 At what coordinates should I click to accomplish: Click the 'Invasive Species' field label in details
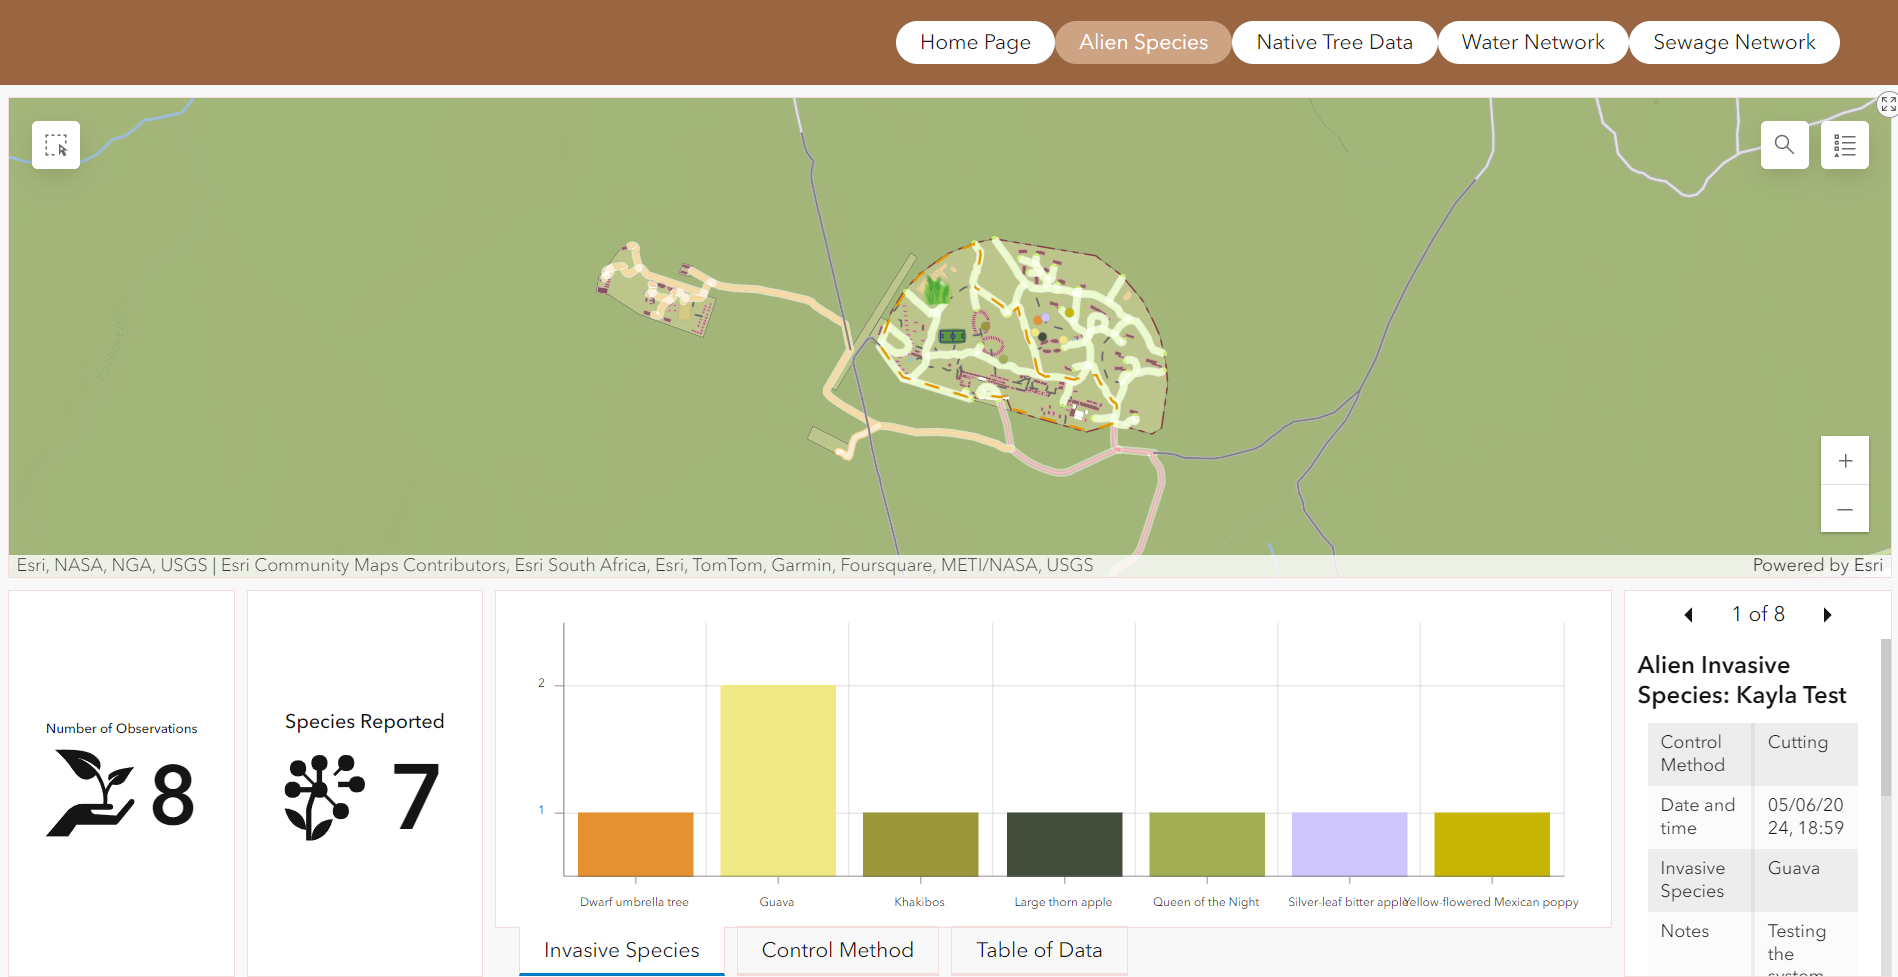pyautogui.click(x=1693, y=879)
